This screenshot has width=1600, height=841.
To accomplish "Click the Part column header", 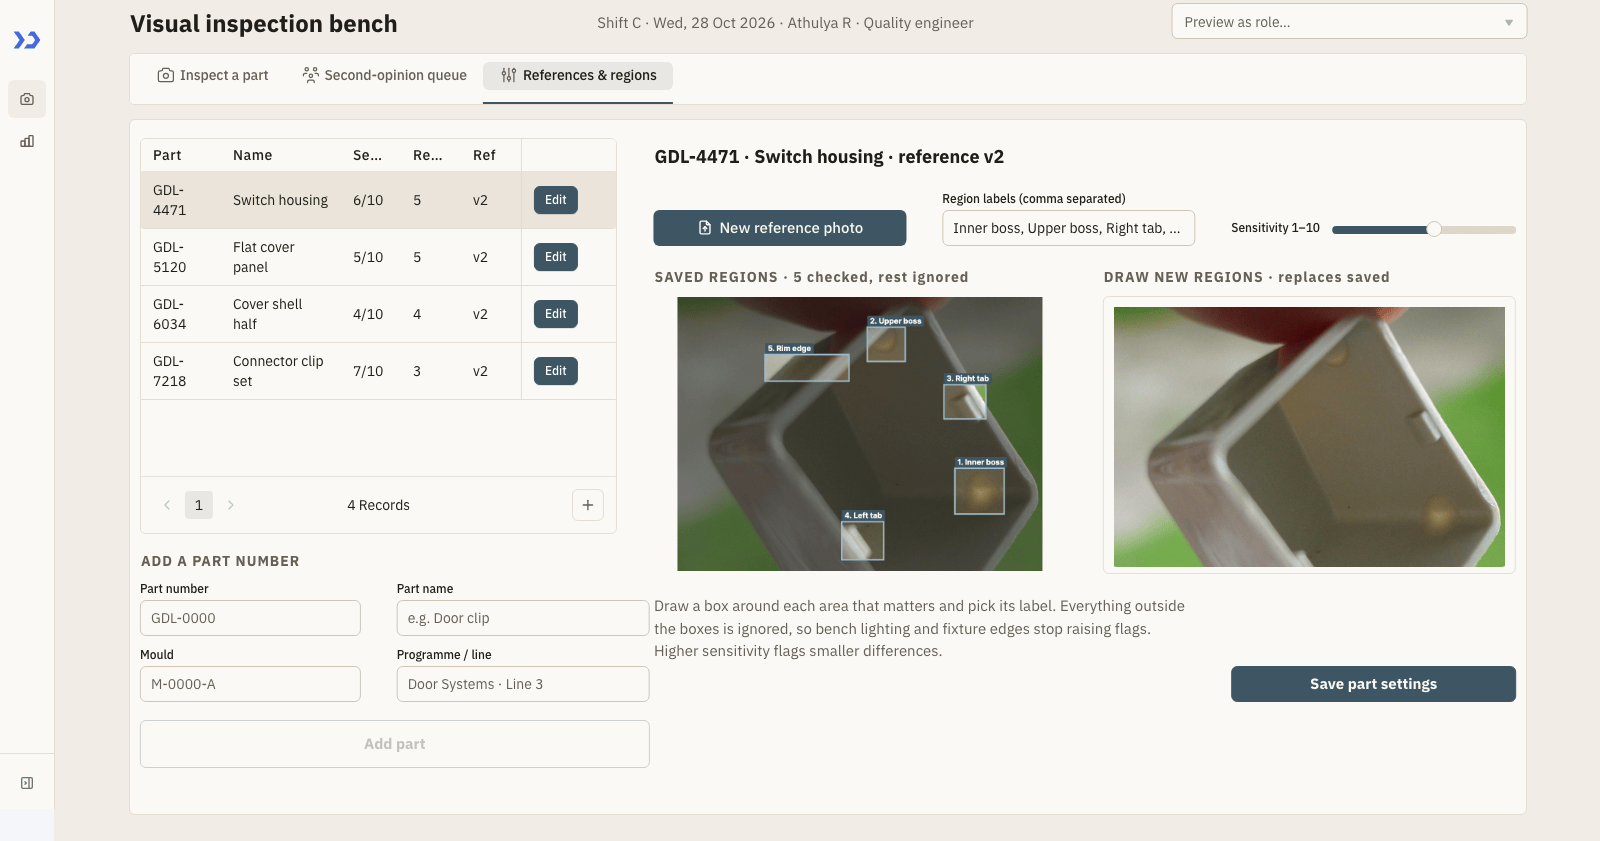I will click(167, 155).
